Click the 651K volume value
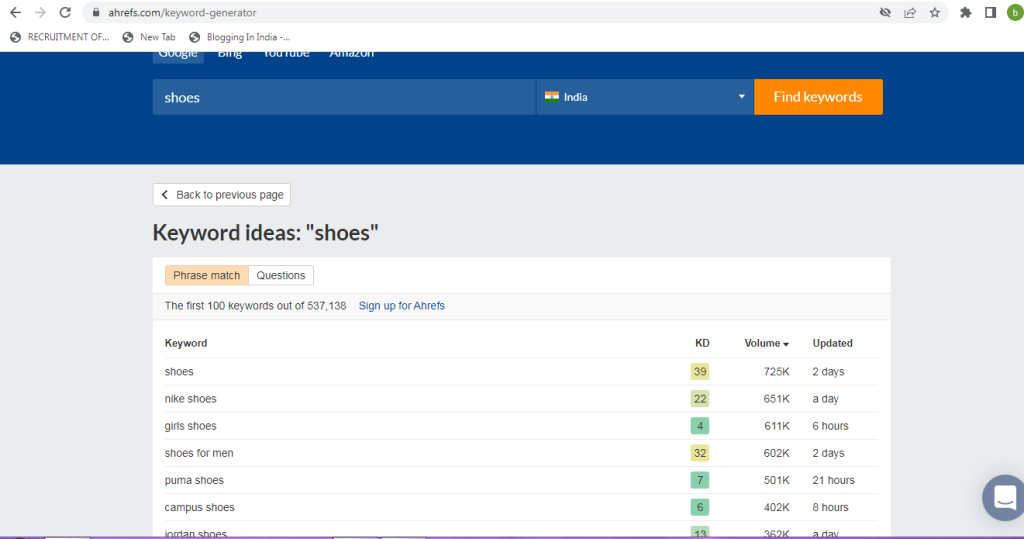 tap(776, 399)
